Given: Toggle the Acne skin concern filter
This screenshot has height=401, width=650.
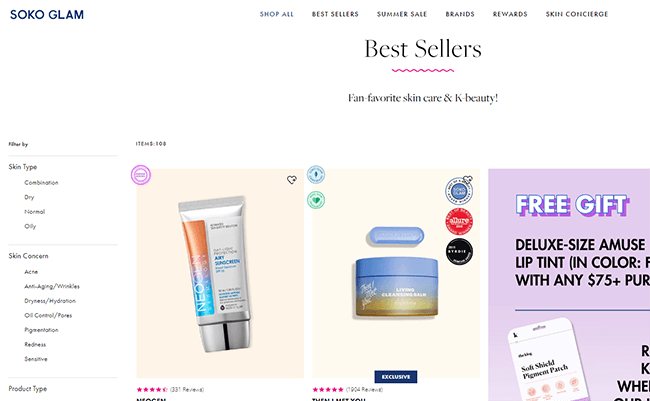Looking at the screenshot, I should point(31,272).
